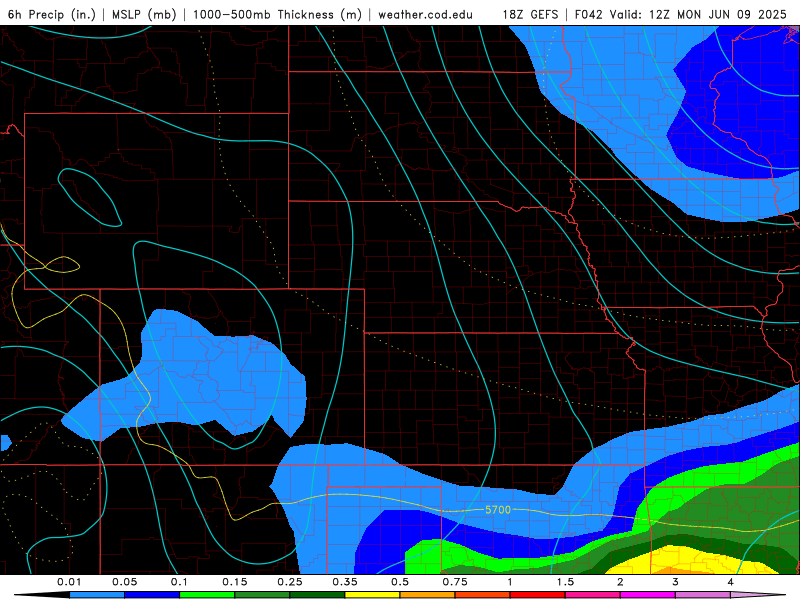The width and height of the screenshot is (800, 600).
Task: Click the 5700 thickness contour label
Action: point(497,510)
